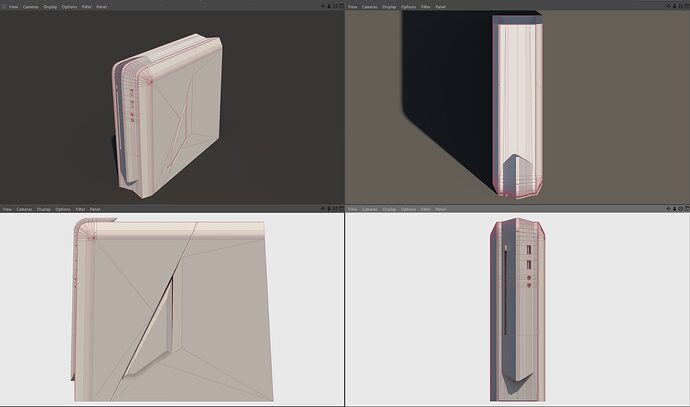The width and height of the screenshot is (690, 407).
Task: Open Display menu in top-left perspective viewport
Action: 50,7
